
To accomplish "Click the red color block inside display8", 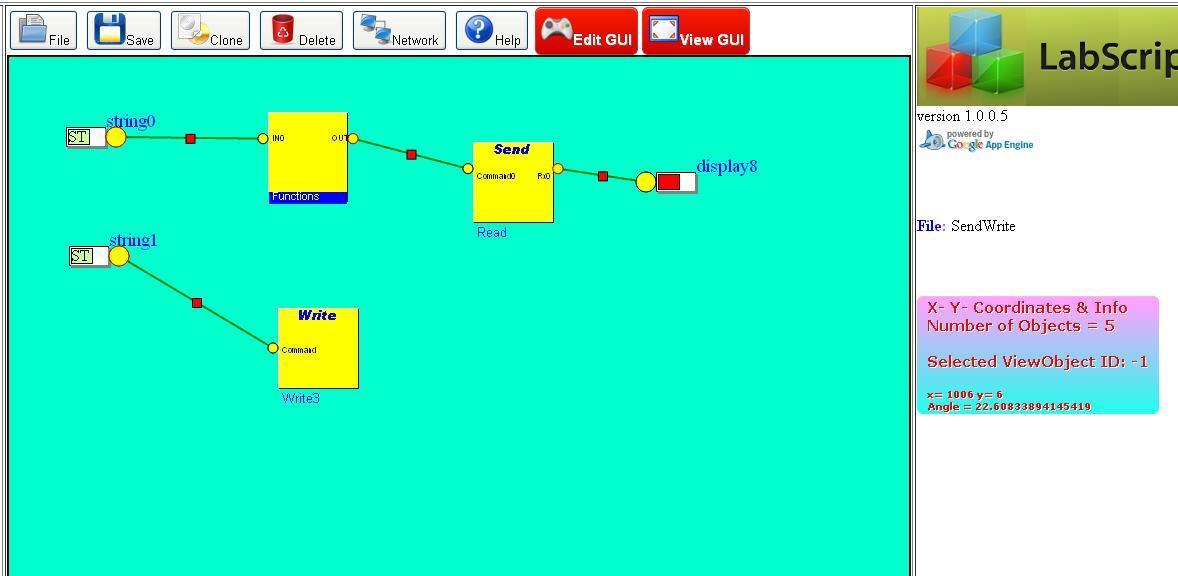I will [670, 183].
